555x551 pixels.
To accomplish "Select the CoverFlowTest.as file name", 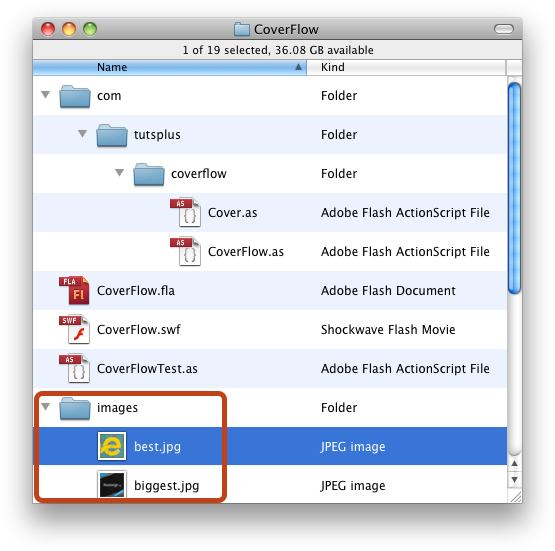I will click(147, 369).
